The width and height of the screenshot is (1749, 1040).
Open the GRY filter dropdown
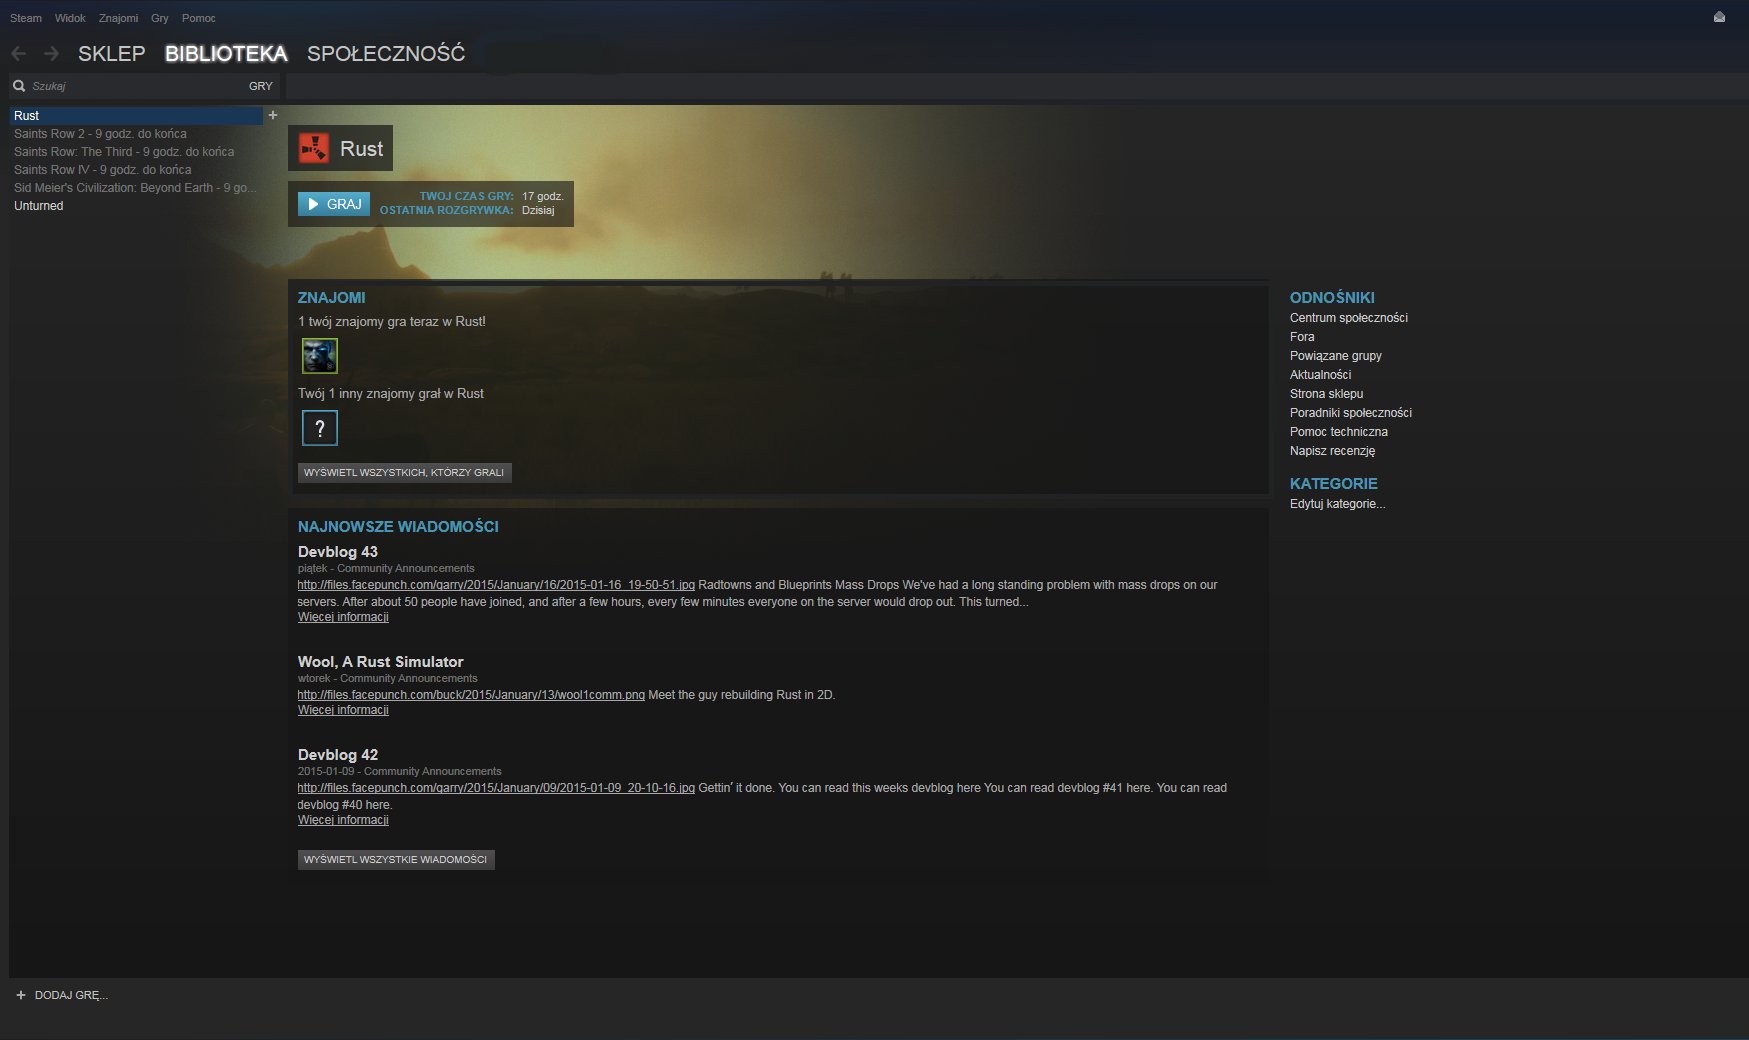click(261, 86)
